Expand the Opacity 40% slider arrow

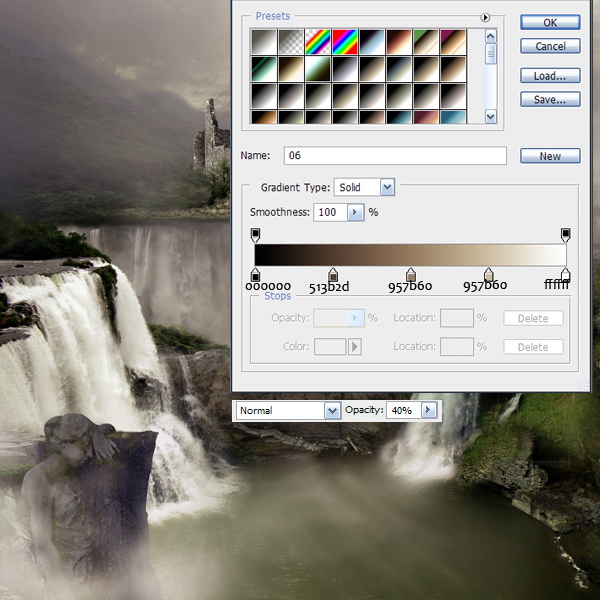click(428, 410)
